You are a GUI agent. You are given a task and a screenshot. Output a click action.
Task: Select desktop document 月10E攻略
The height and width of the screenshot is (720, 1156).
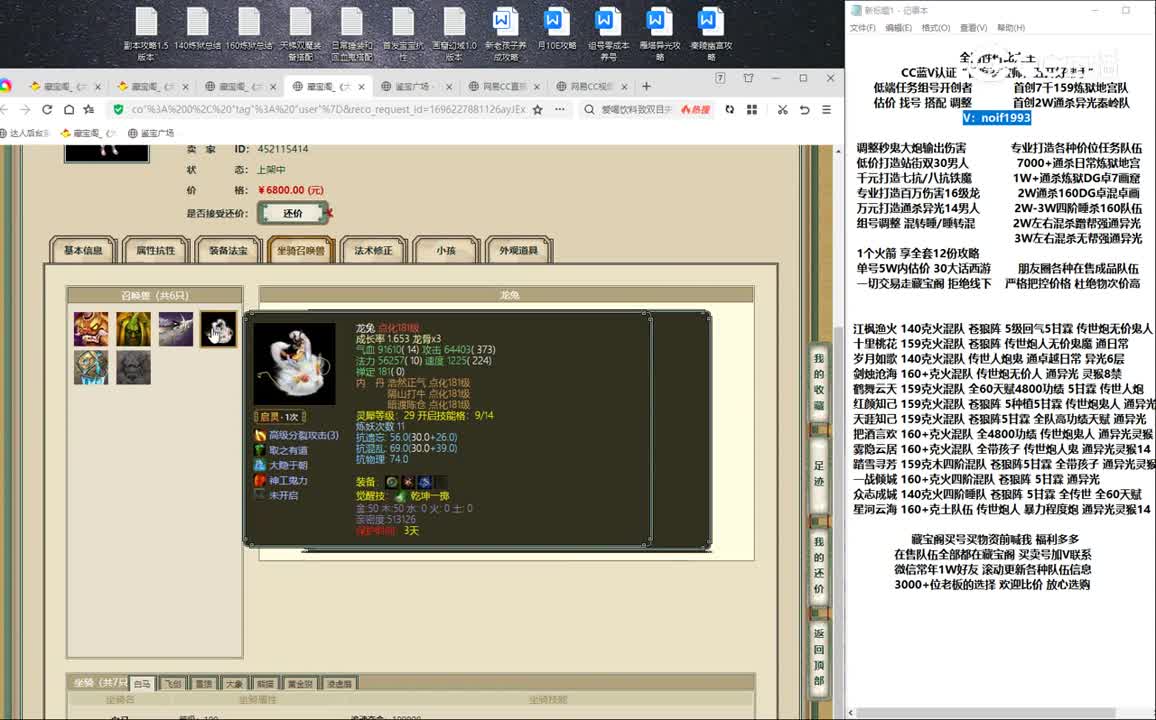(557, 29)
